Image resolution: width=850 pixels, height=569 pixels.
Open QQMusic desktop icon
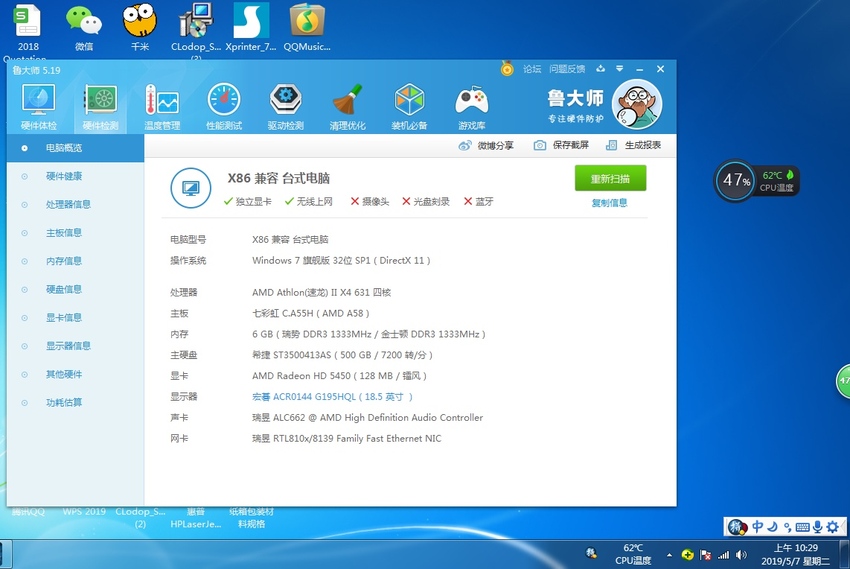pos(307,28)
